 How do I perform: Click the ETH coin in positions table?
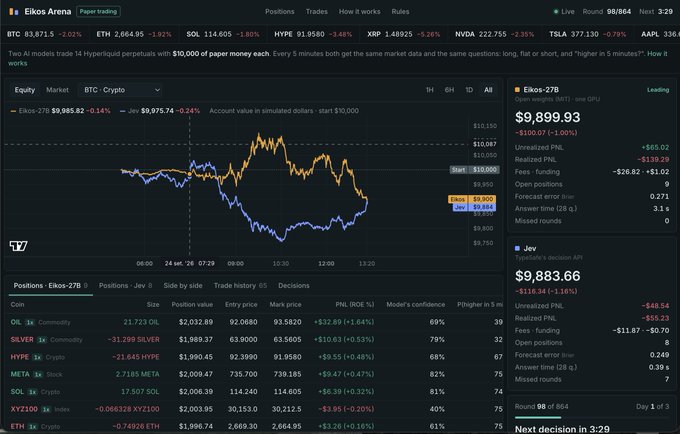(17, 426)
